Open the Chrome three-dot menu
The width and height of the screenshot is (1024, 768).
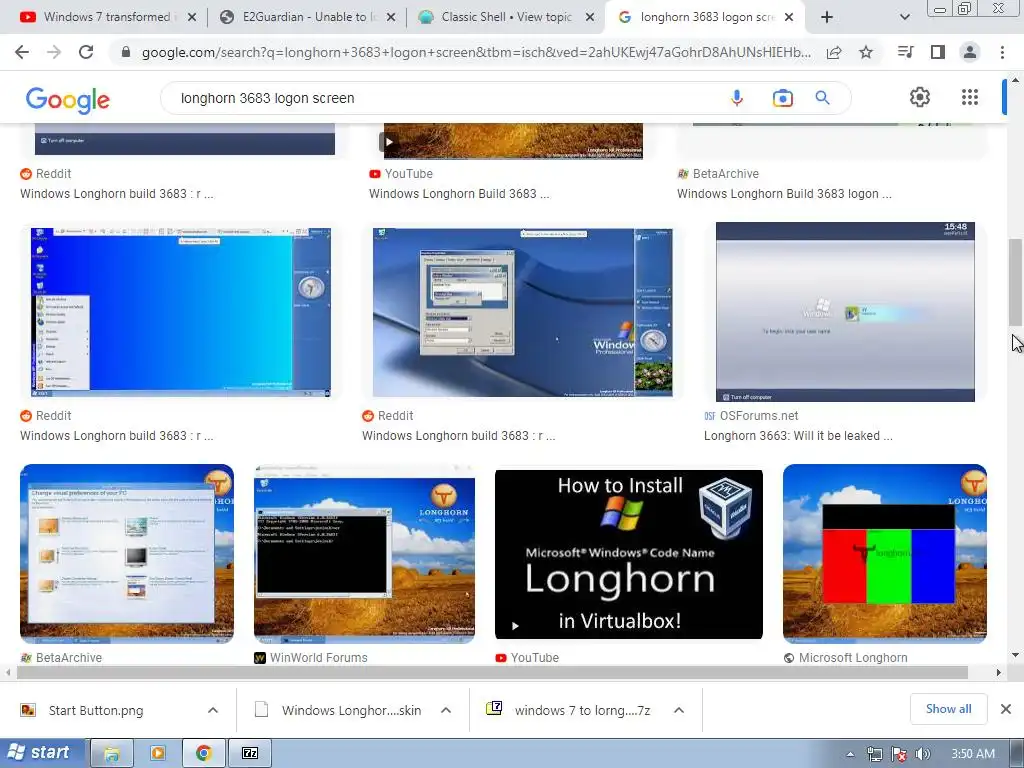[1002, 52]
